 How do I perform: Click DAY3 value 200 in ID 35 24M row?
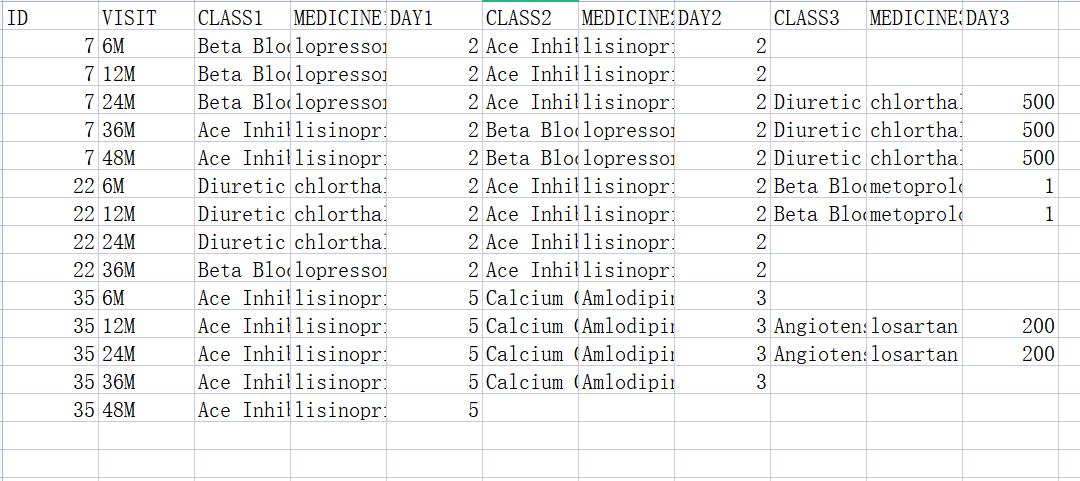point(1010,354)
